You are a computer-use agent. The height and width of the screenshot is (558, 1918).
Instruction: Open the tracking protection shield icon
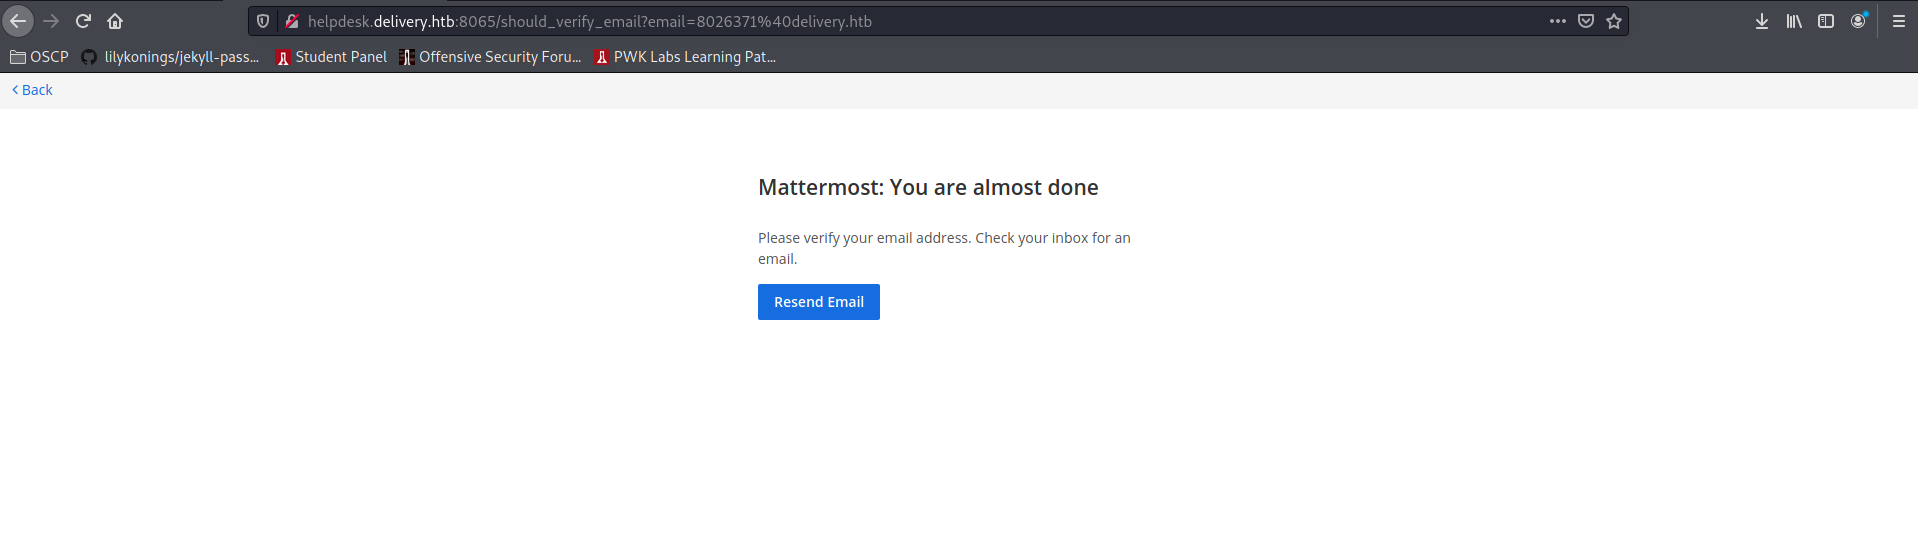point(263,21)
